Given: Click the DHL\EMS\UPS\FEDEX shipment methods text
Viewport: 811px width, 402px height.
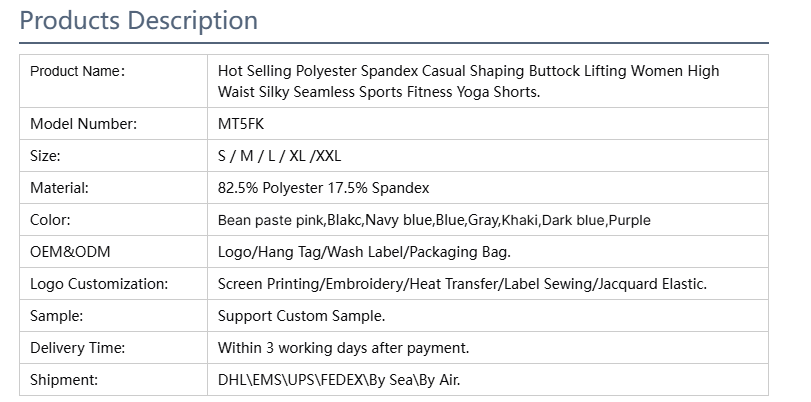Looking at the screenshot, I should point(339,380).
